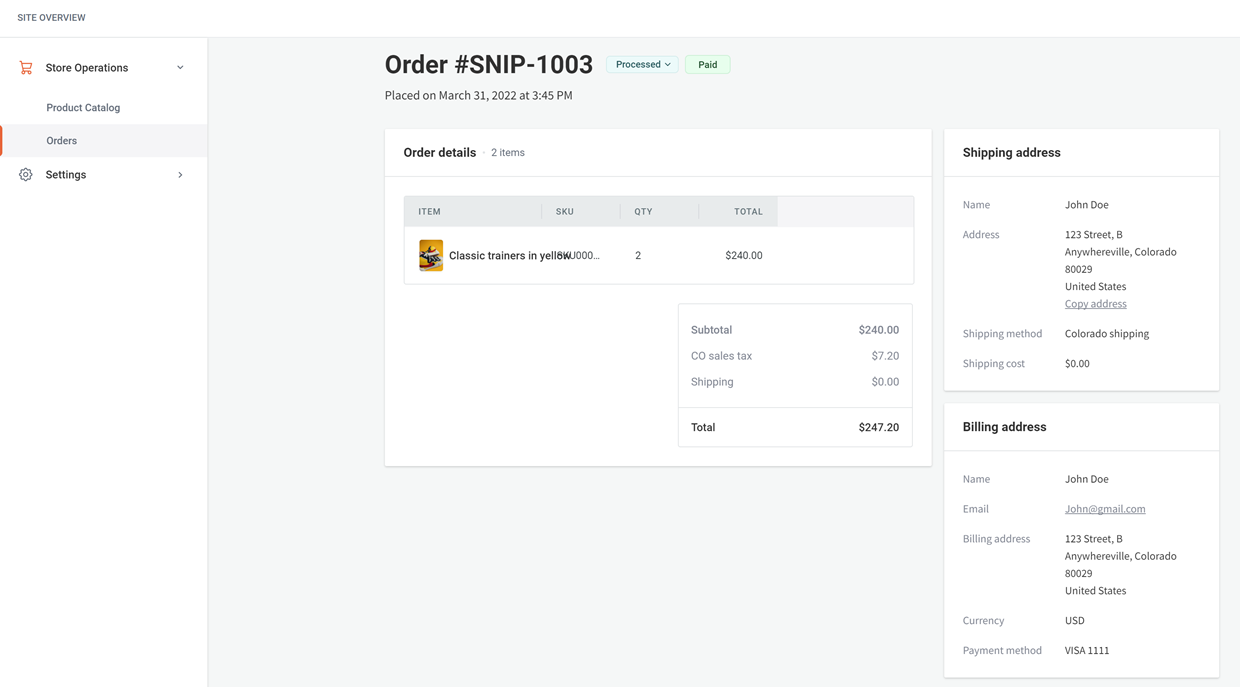Click the TOTAL column header
Screen dimensions: 1240x687
(748, 212)
